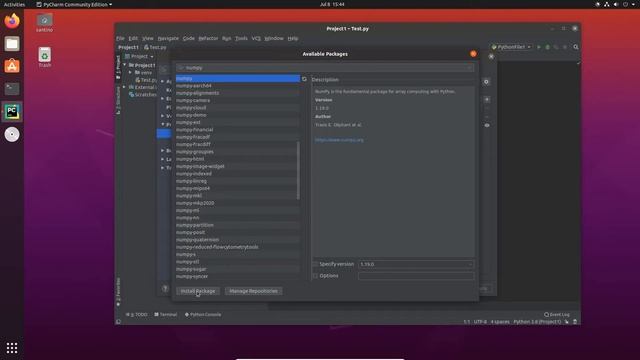Click the Debug bug icon in toolbar
This screenshot has height=360, width=640.
(x=548, y=47)
